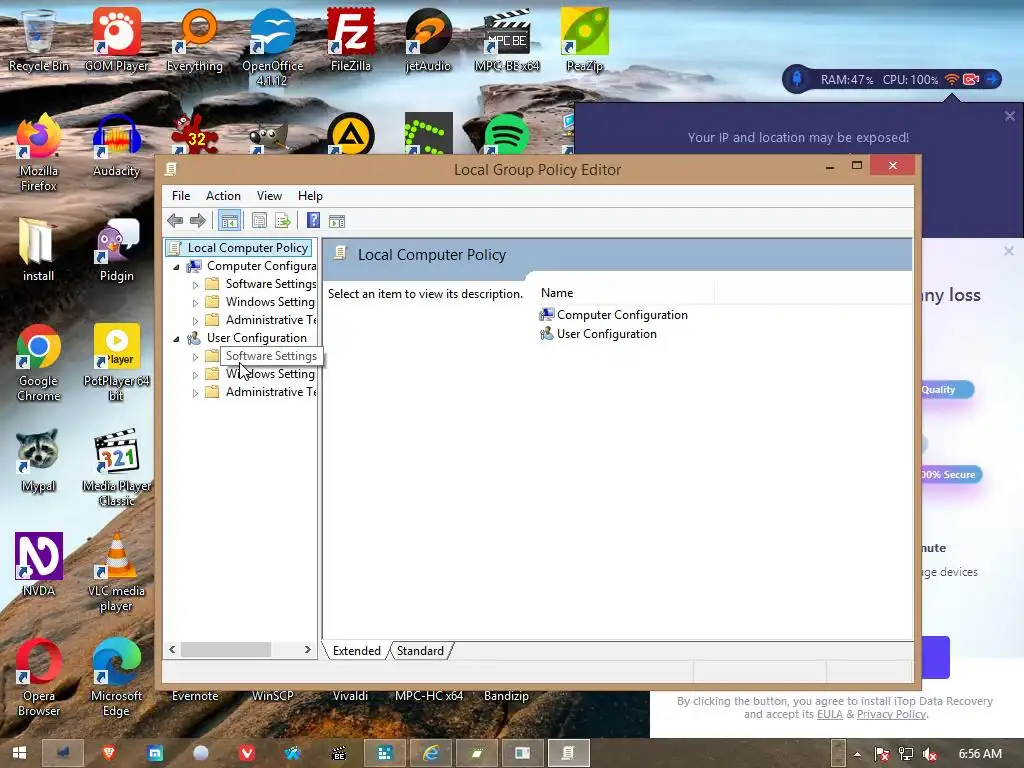Click Internet Explorer in the taskbar
This screenshot has height=768, width=1024.
431,753
